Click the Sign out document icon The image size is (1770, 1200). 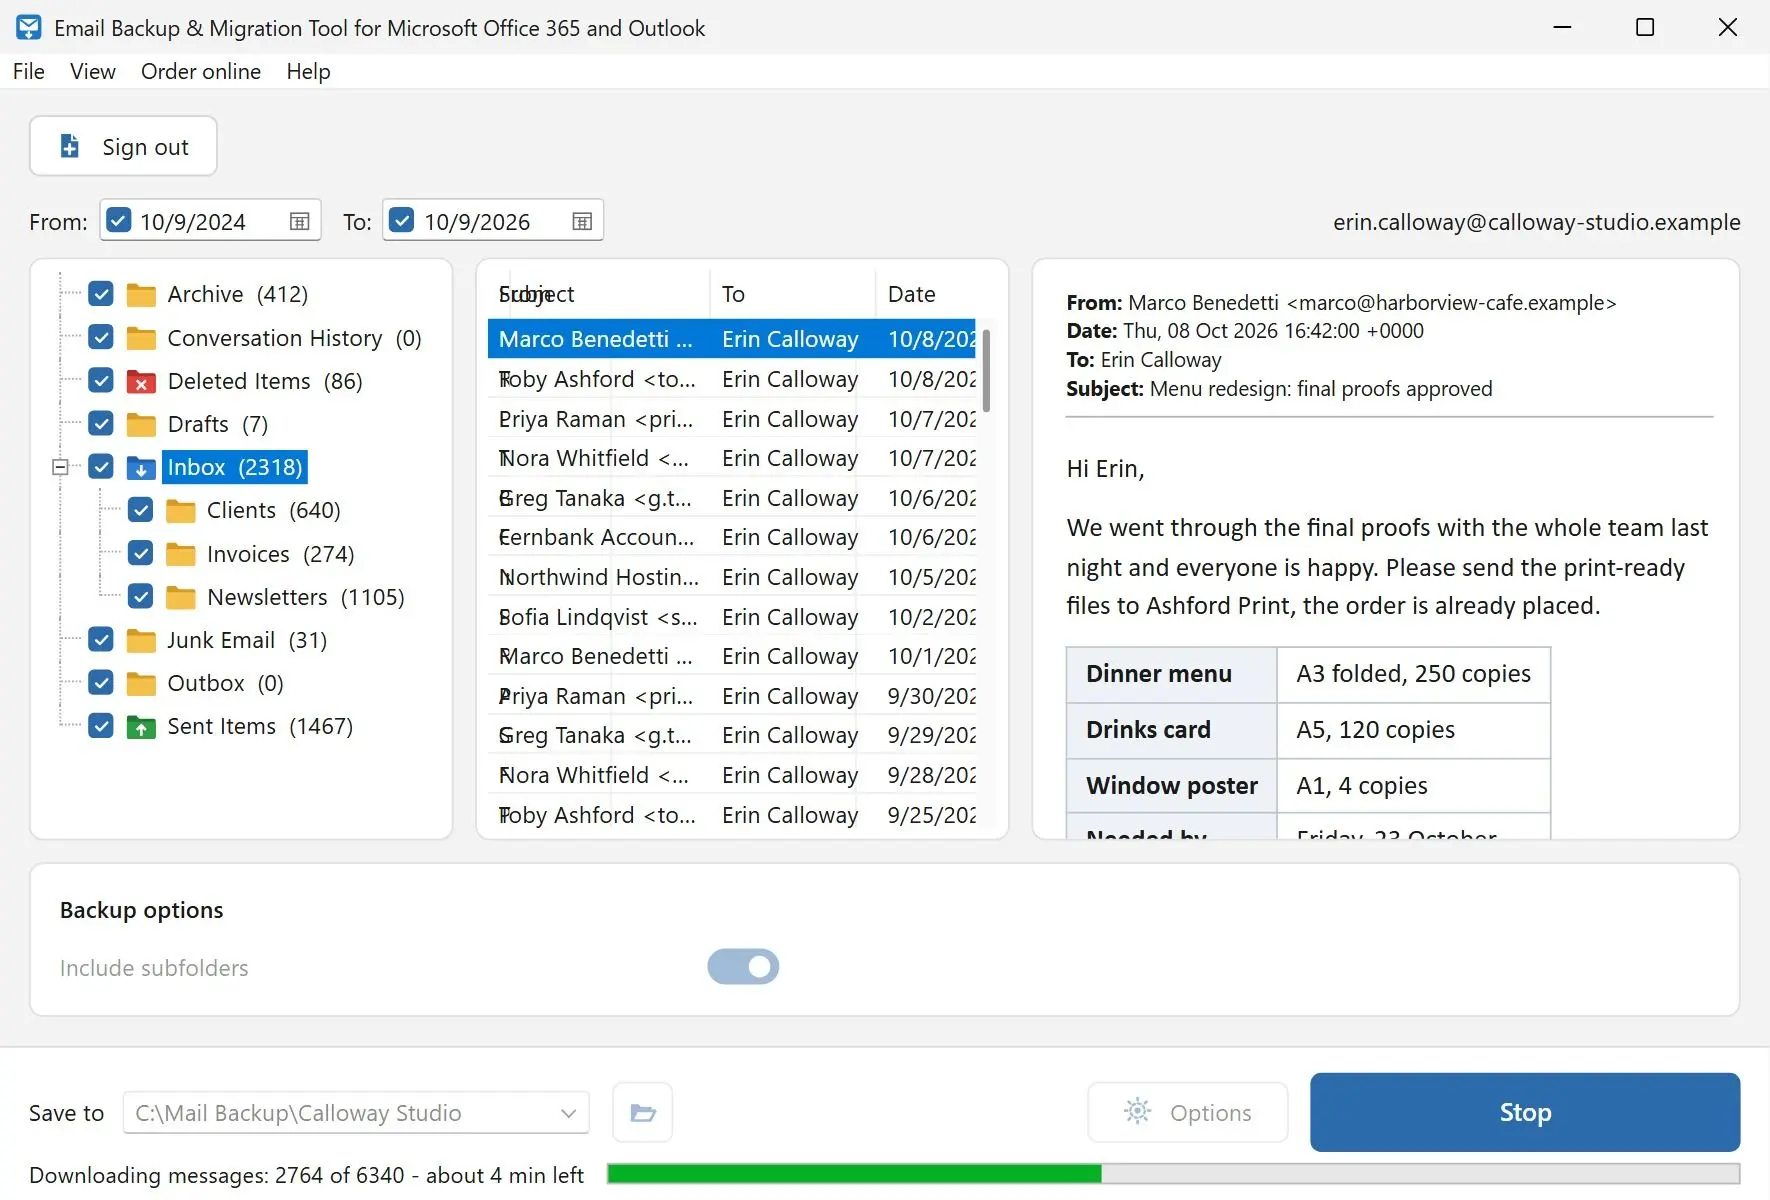click(69, 146)
